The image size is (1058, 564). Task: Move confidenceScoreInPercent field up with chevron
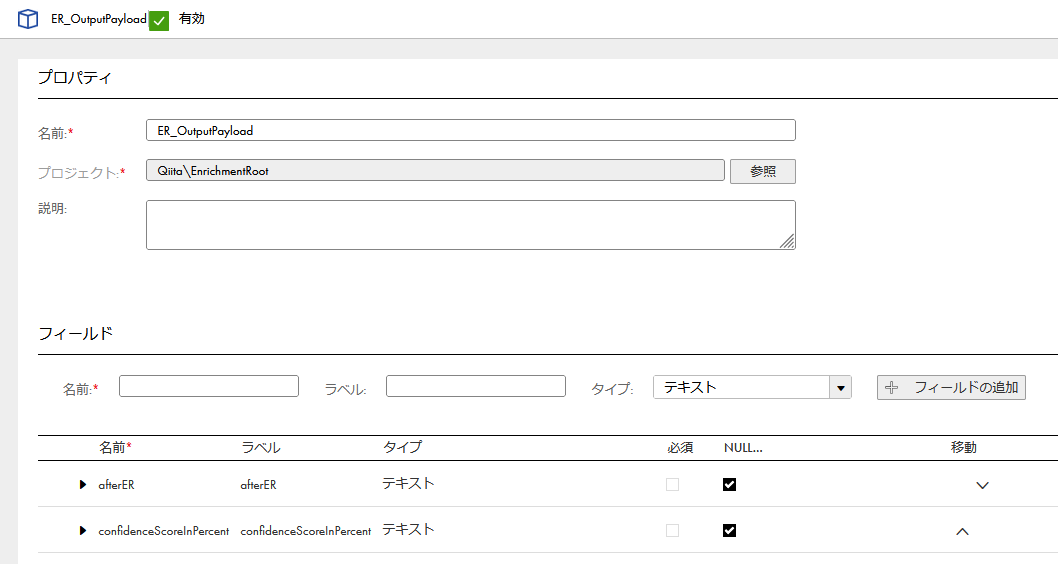[x=962, y=532]
